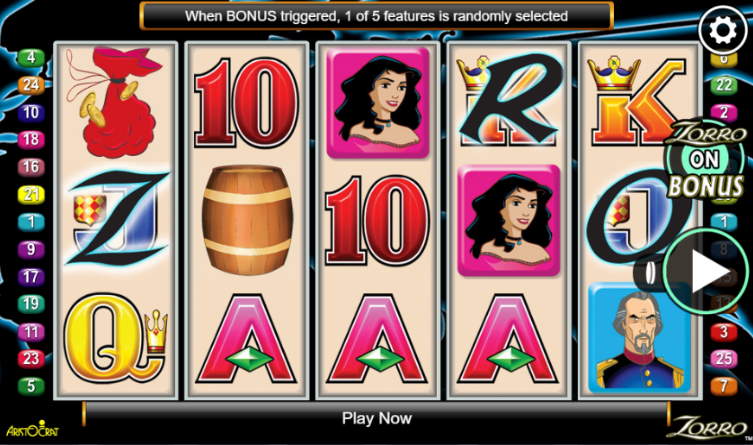Select payline number 25 on right side
This screenshot has height=445, width=753.
(724, 358)
